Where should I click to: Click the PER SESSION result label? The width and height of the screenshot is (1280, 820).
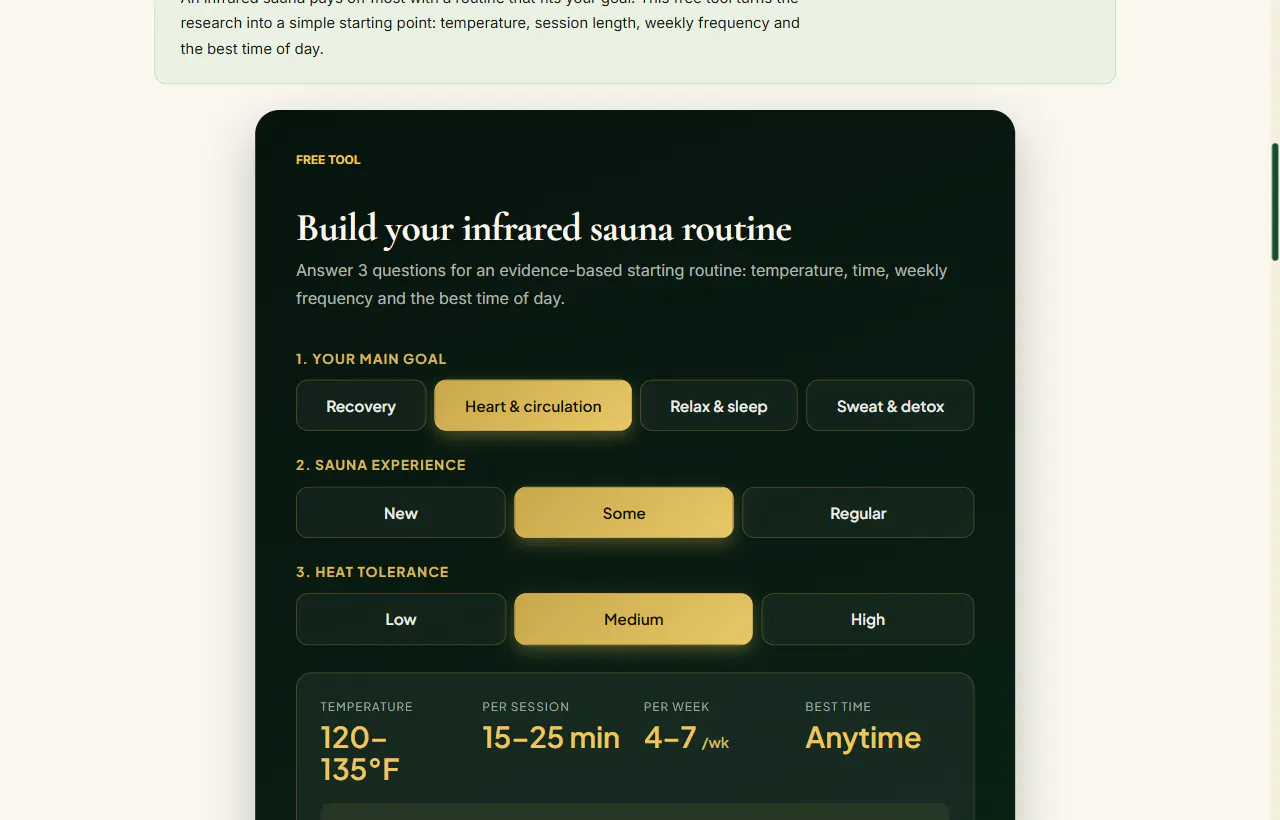click(x=525, y=707)
